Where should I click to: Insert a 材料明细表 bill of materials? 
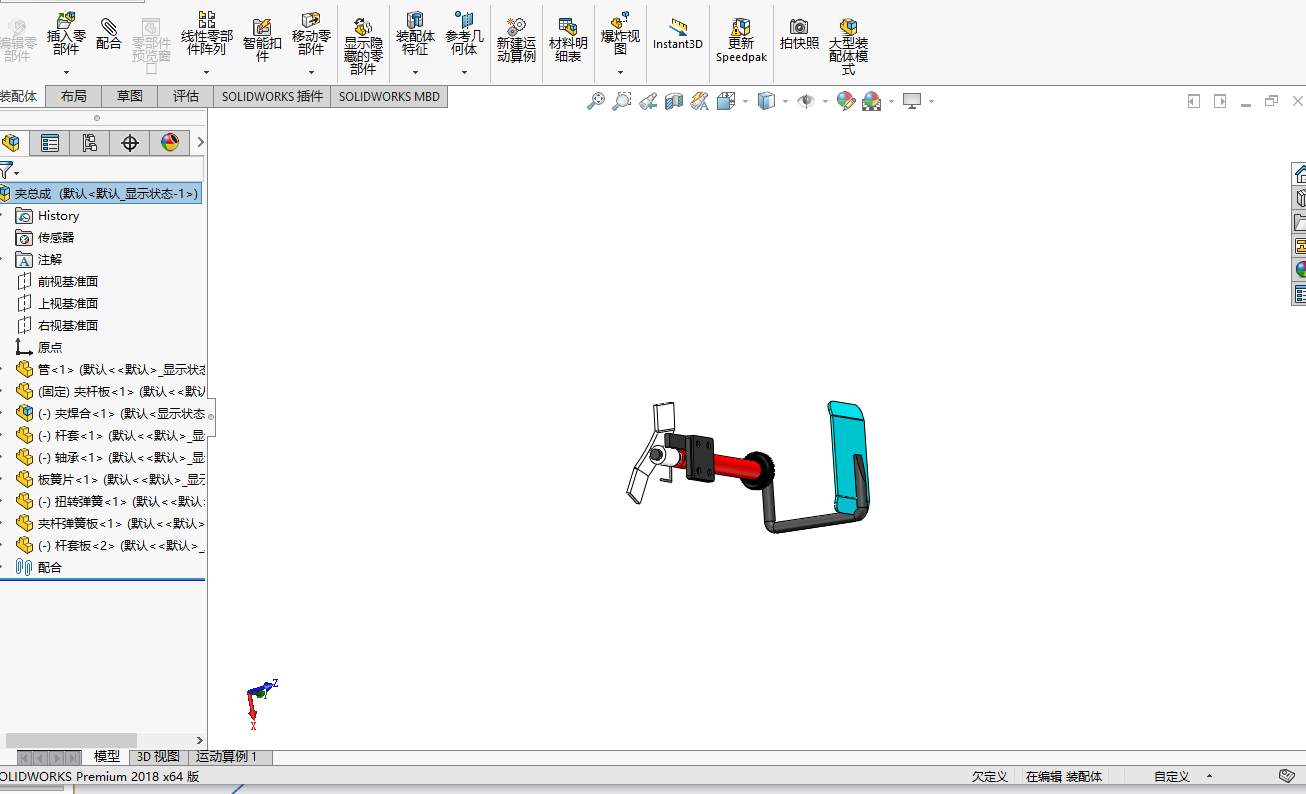(x=568, y=39)
